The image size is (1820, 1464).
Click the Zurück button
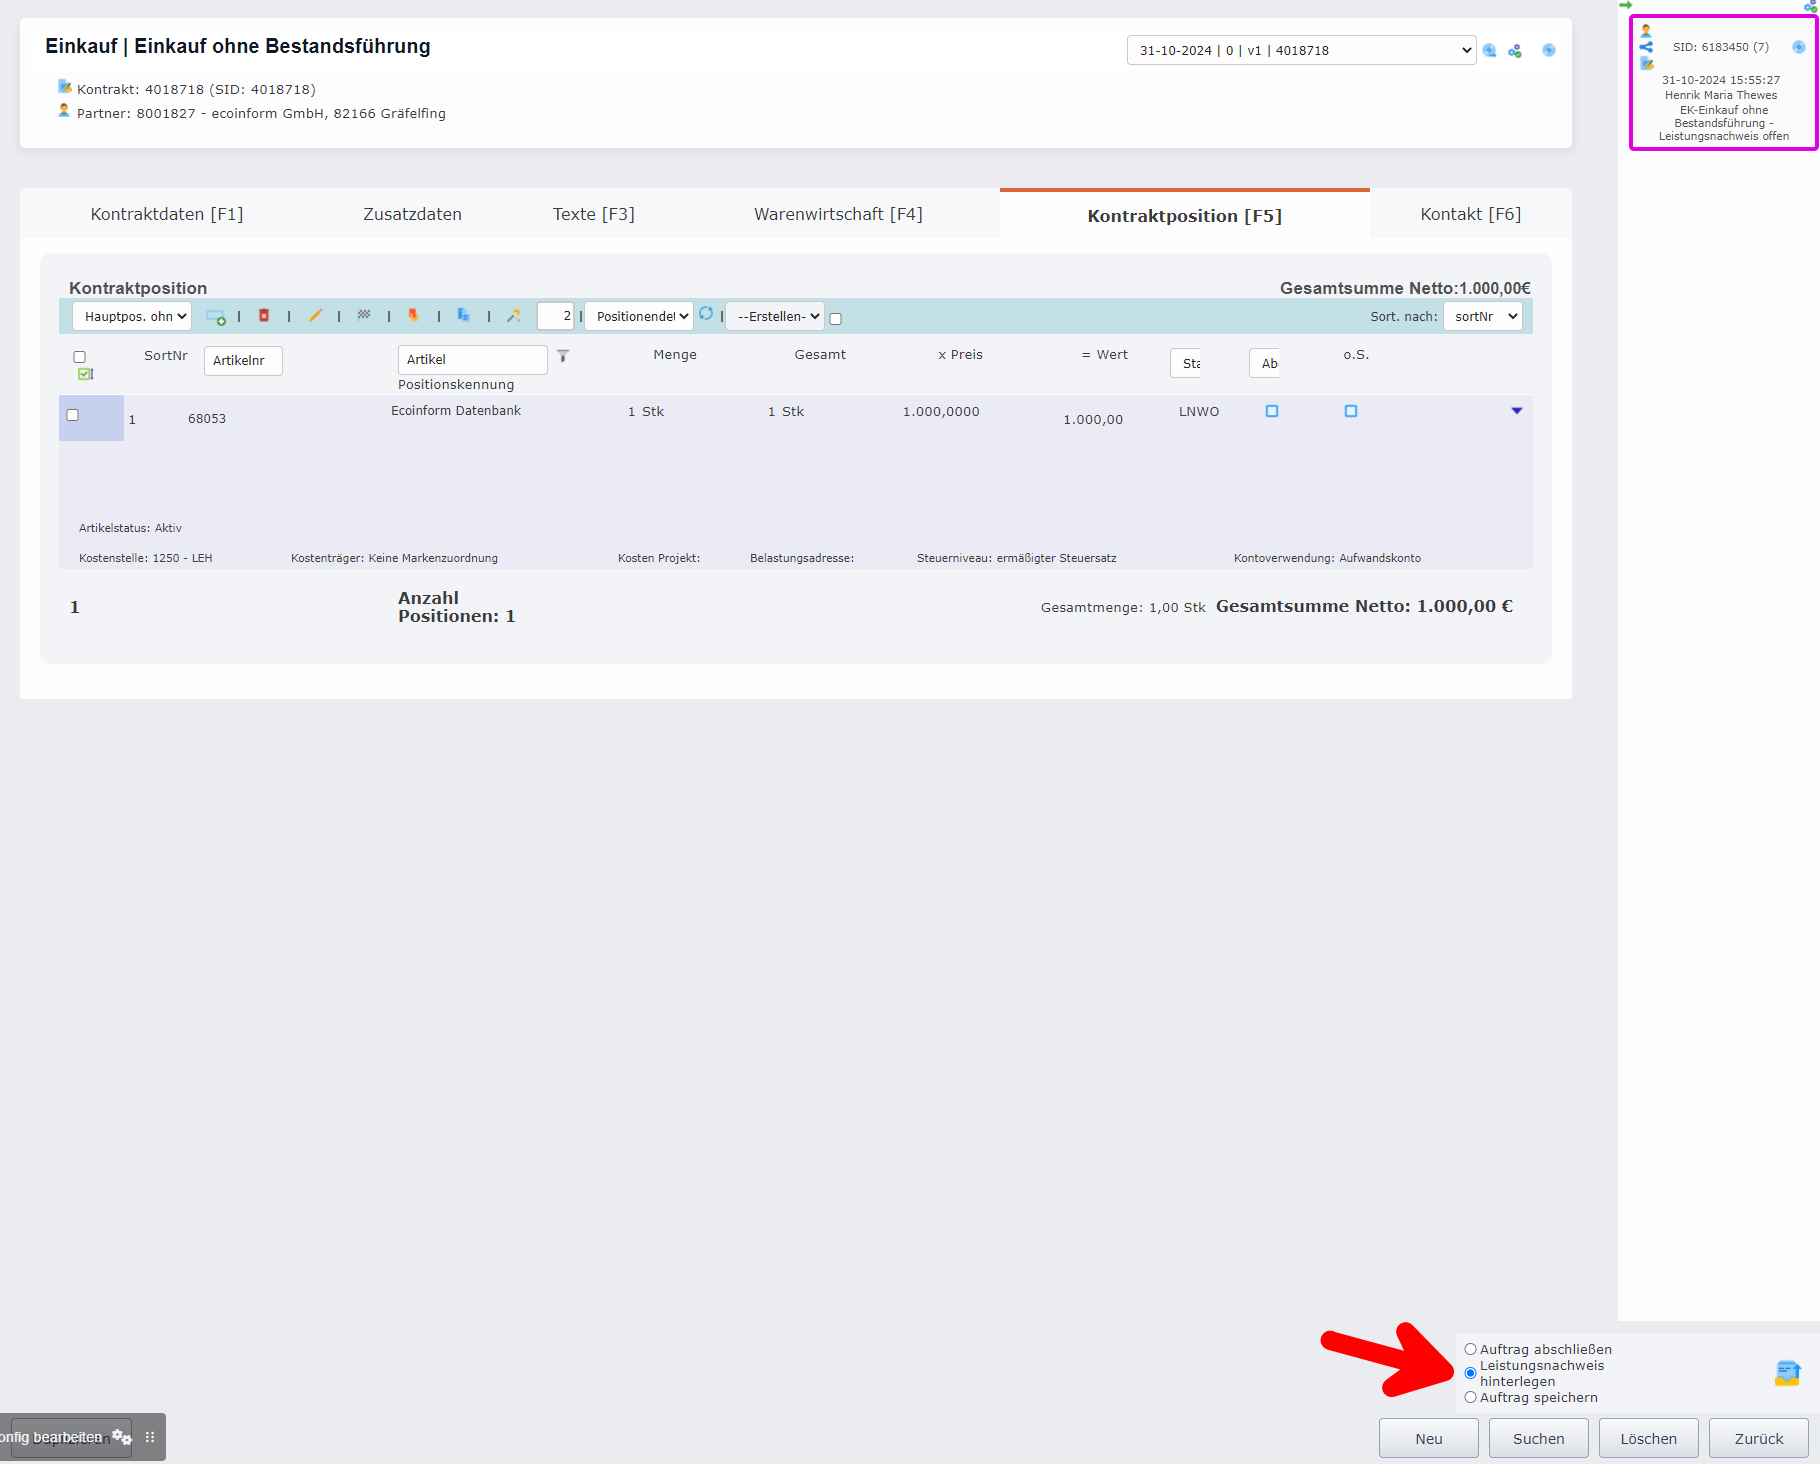tap(1757, 1438)
